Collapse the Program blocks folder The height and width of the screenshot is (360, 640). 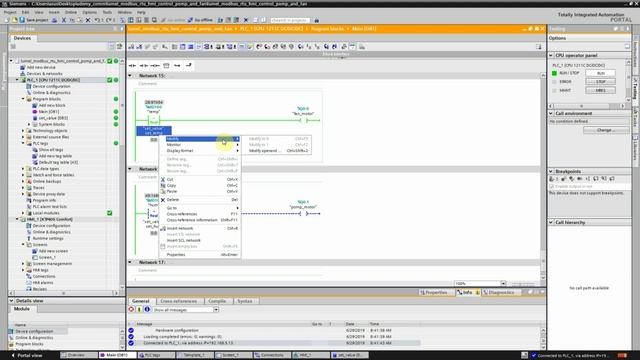[23, 99]
